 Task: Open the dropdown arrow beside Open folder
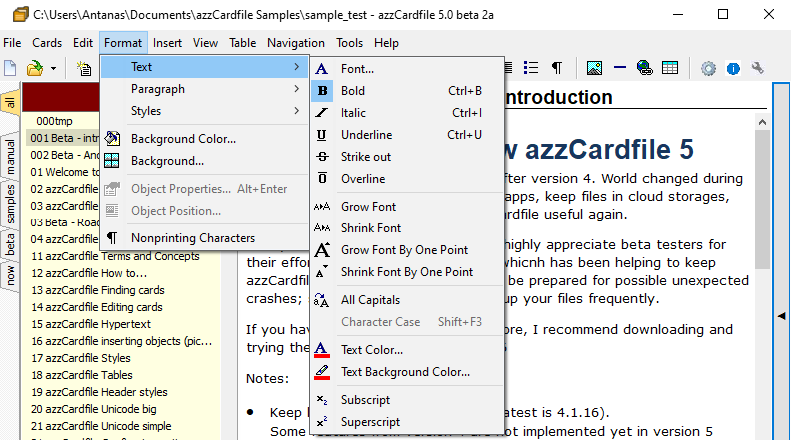pyautogui.click(x=53, y=68)
